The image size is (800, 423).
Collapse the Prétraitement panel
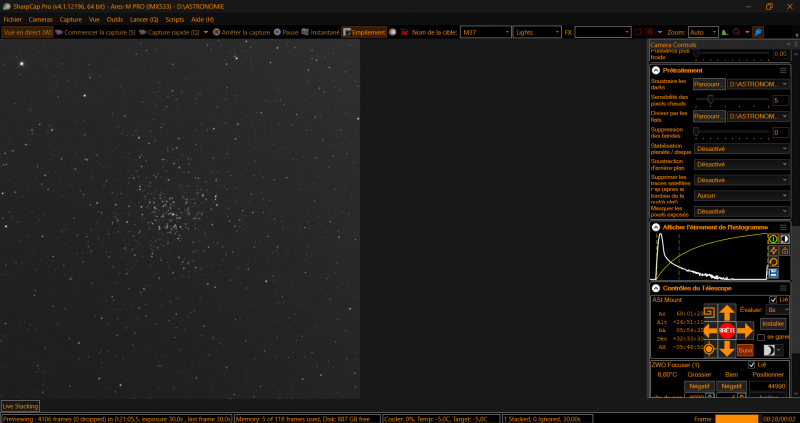click(x=656, y=71)
